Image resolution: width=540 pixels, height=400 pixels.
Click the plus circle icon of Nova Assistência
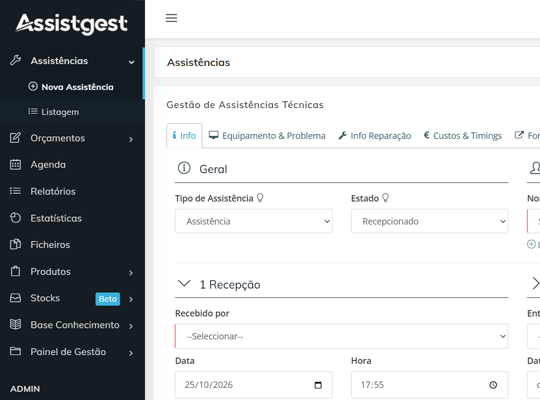pyautogui.click(x=33, y=86)
